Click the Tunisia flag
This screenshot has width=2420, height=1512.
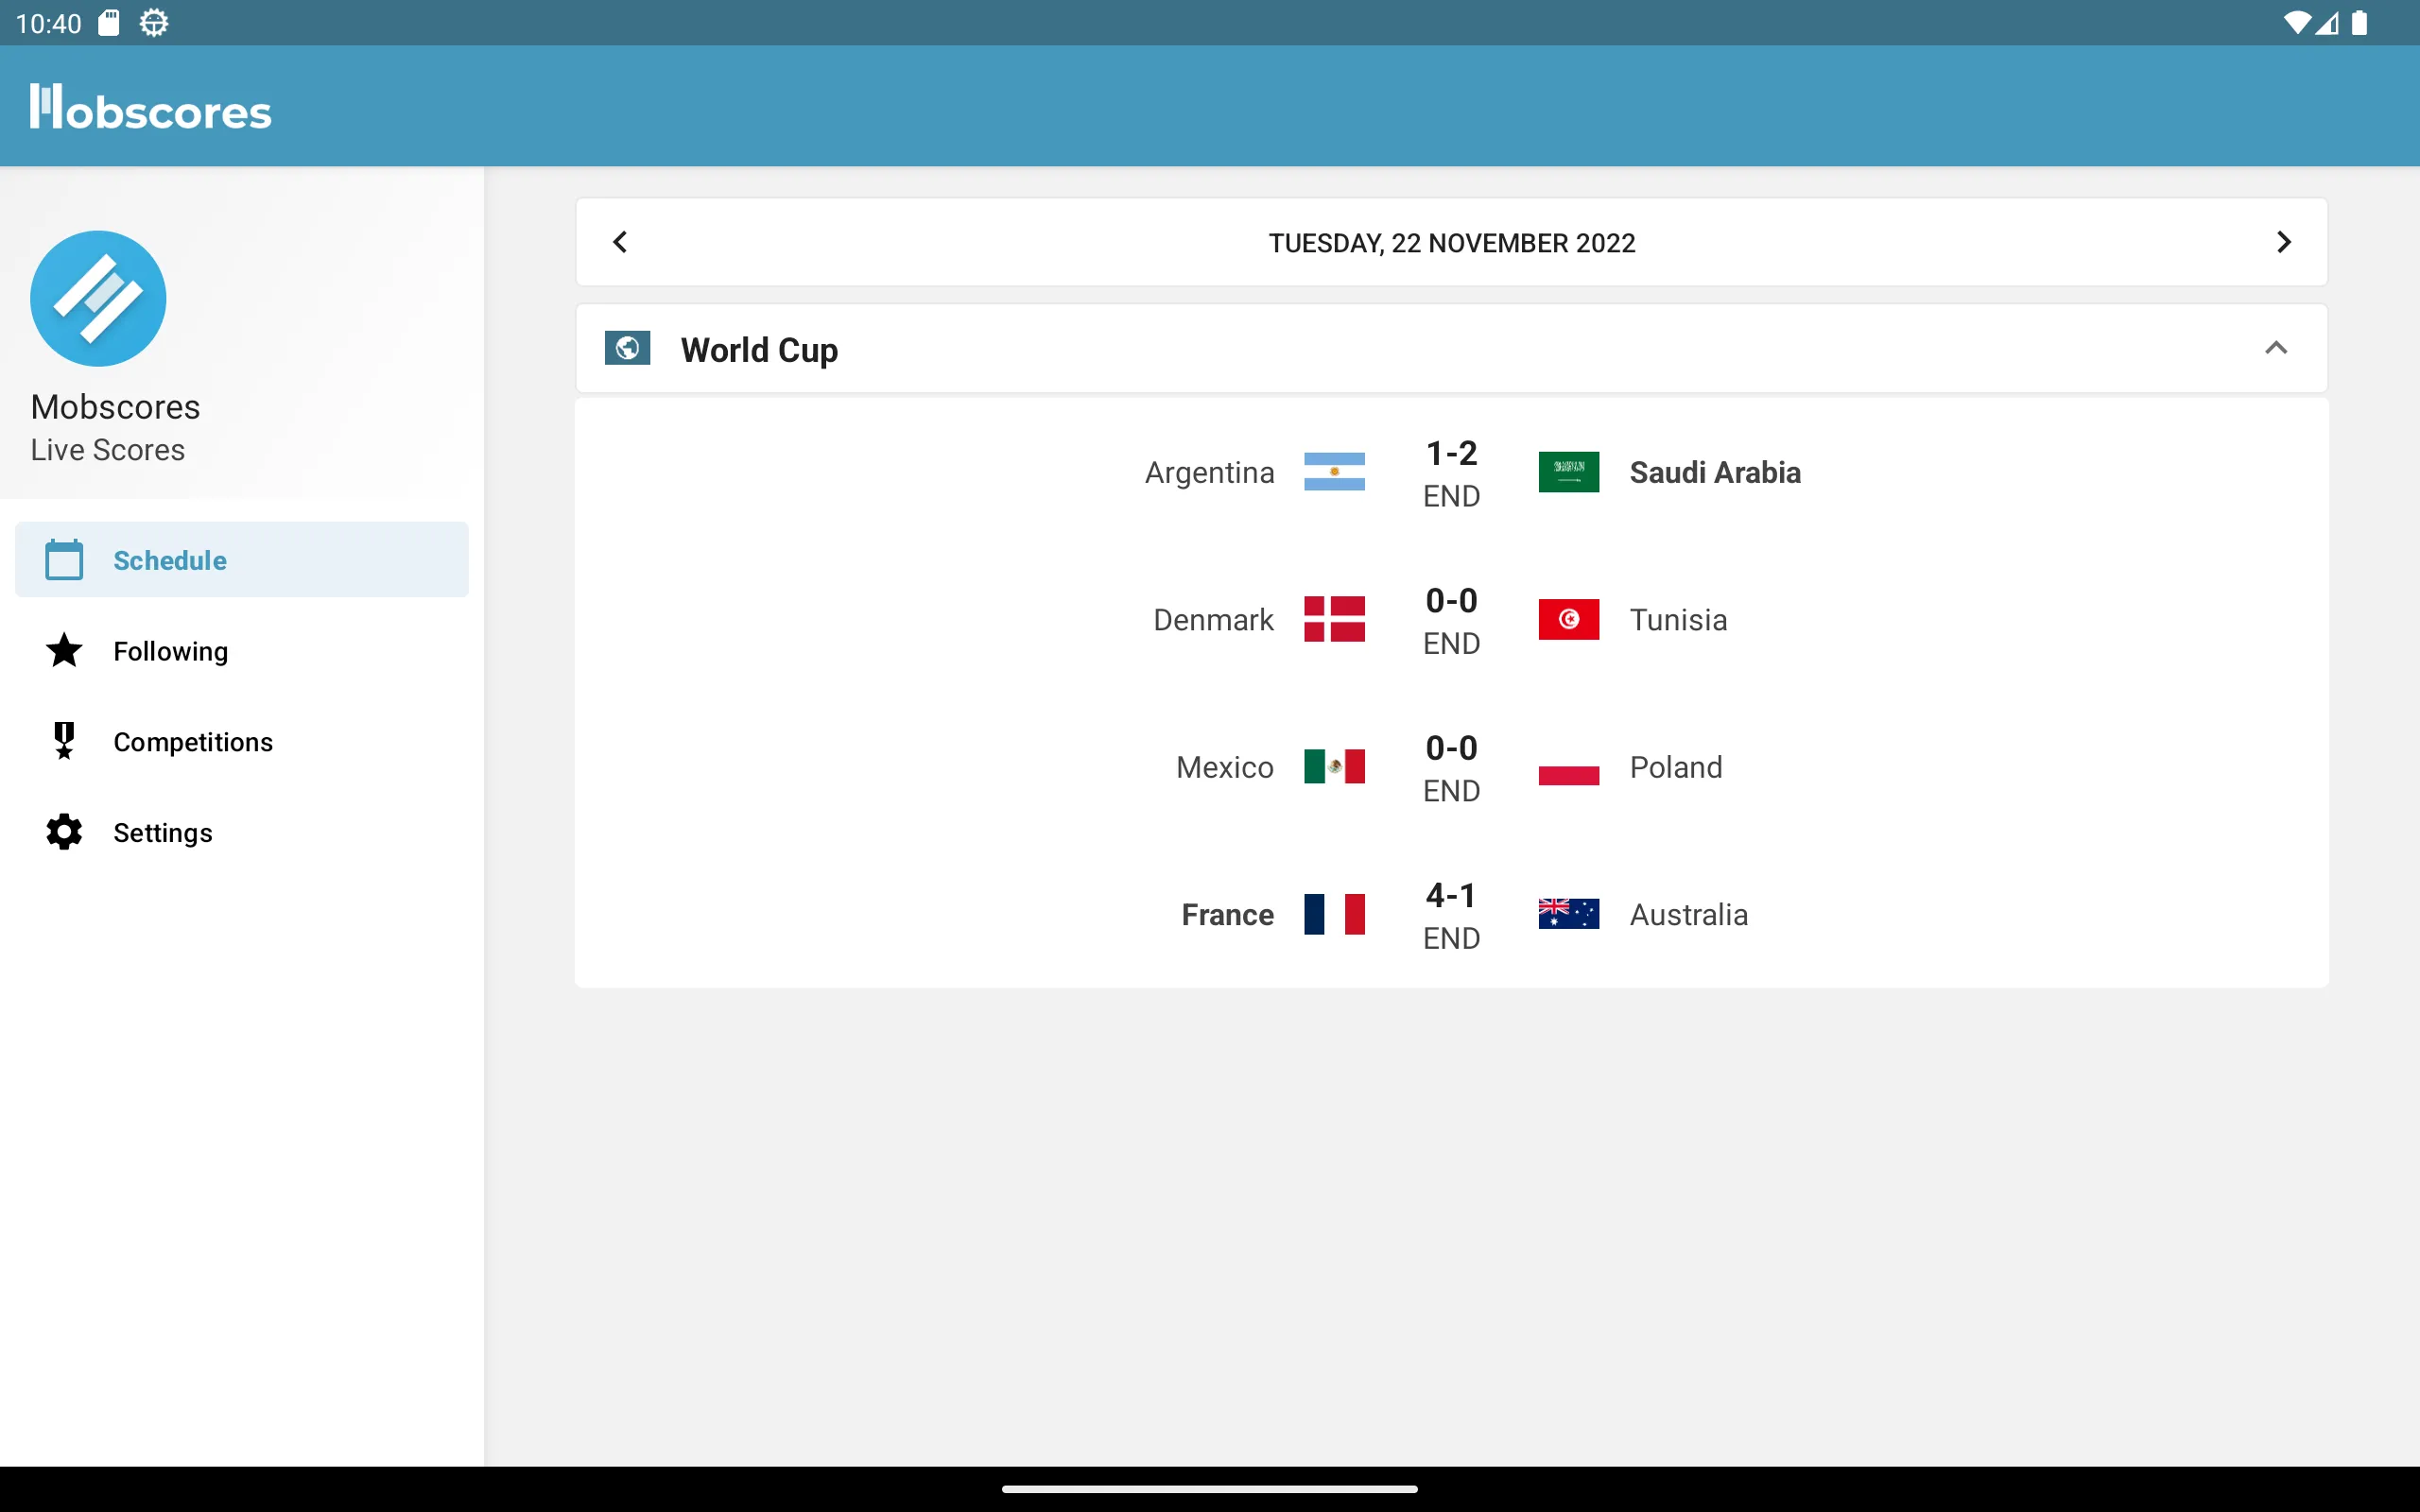pyautogui.click(x=1568, y=619)
